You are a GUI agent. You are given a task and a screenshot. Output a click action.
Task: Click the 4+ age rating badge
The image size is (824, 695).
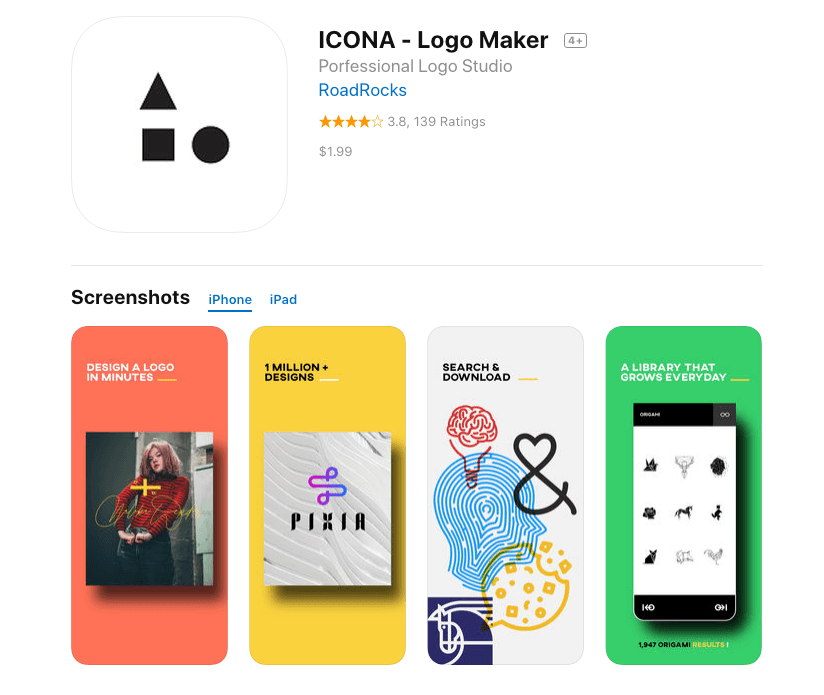[575, 40]
